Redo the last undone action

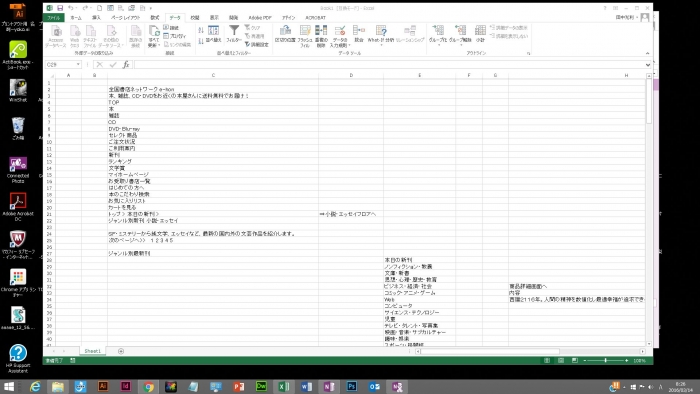(85, 8)
